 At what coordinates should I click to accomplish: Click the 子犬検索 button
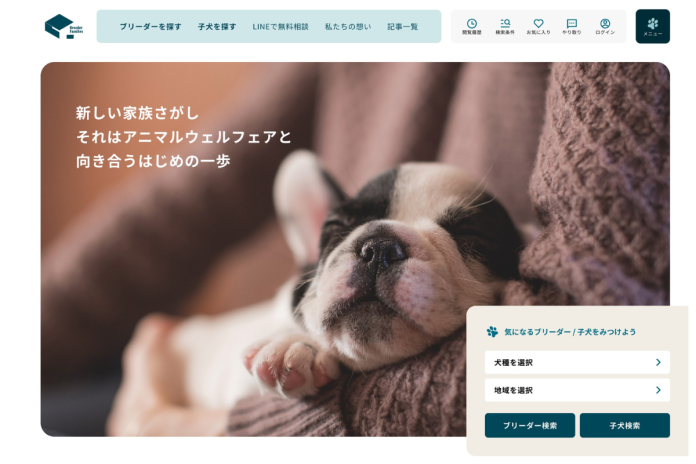tap(625, 425)
